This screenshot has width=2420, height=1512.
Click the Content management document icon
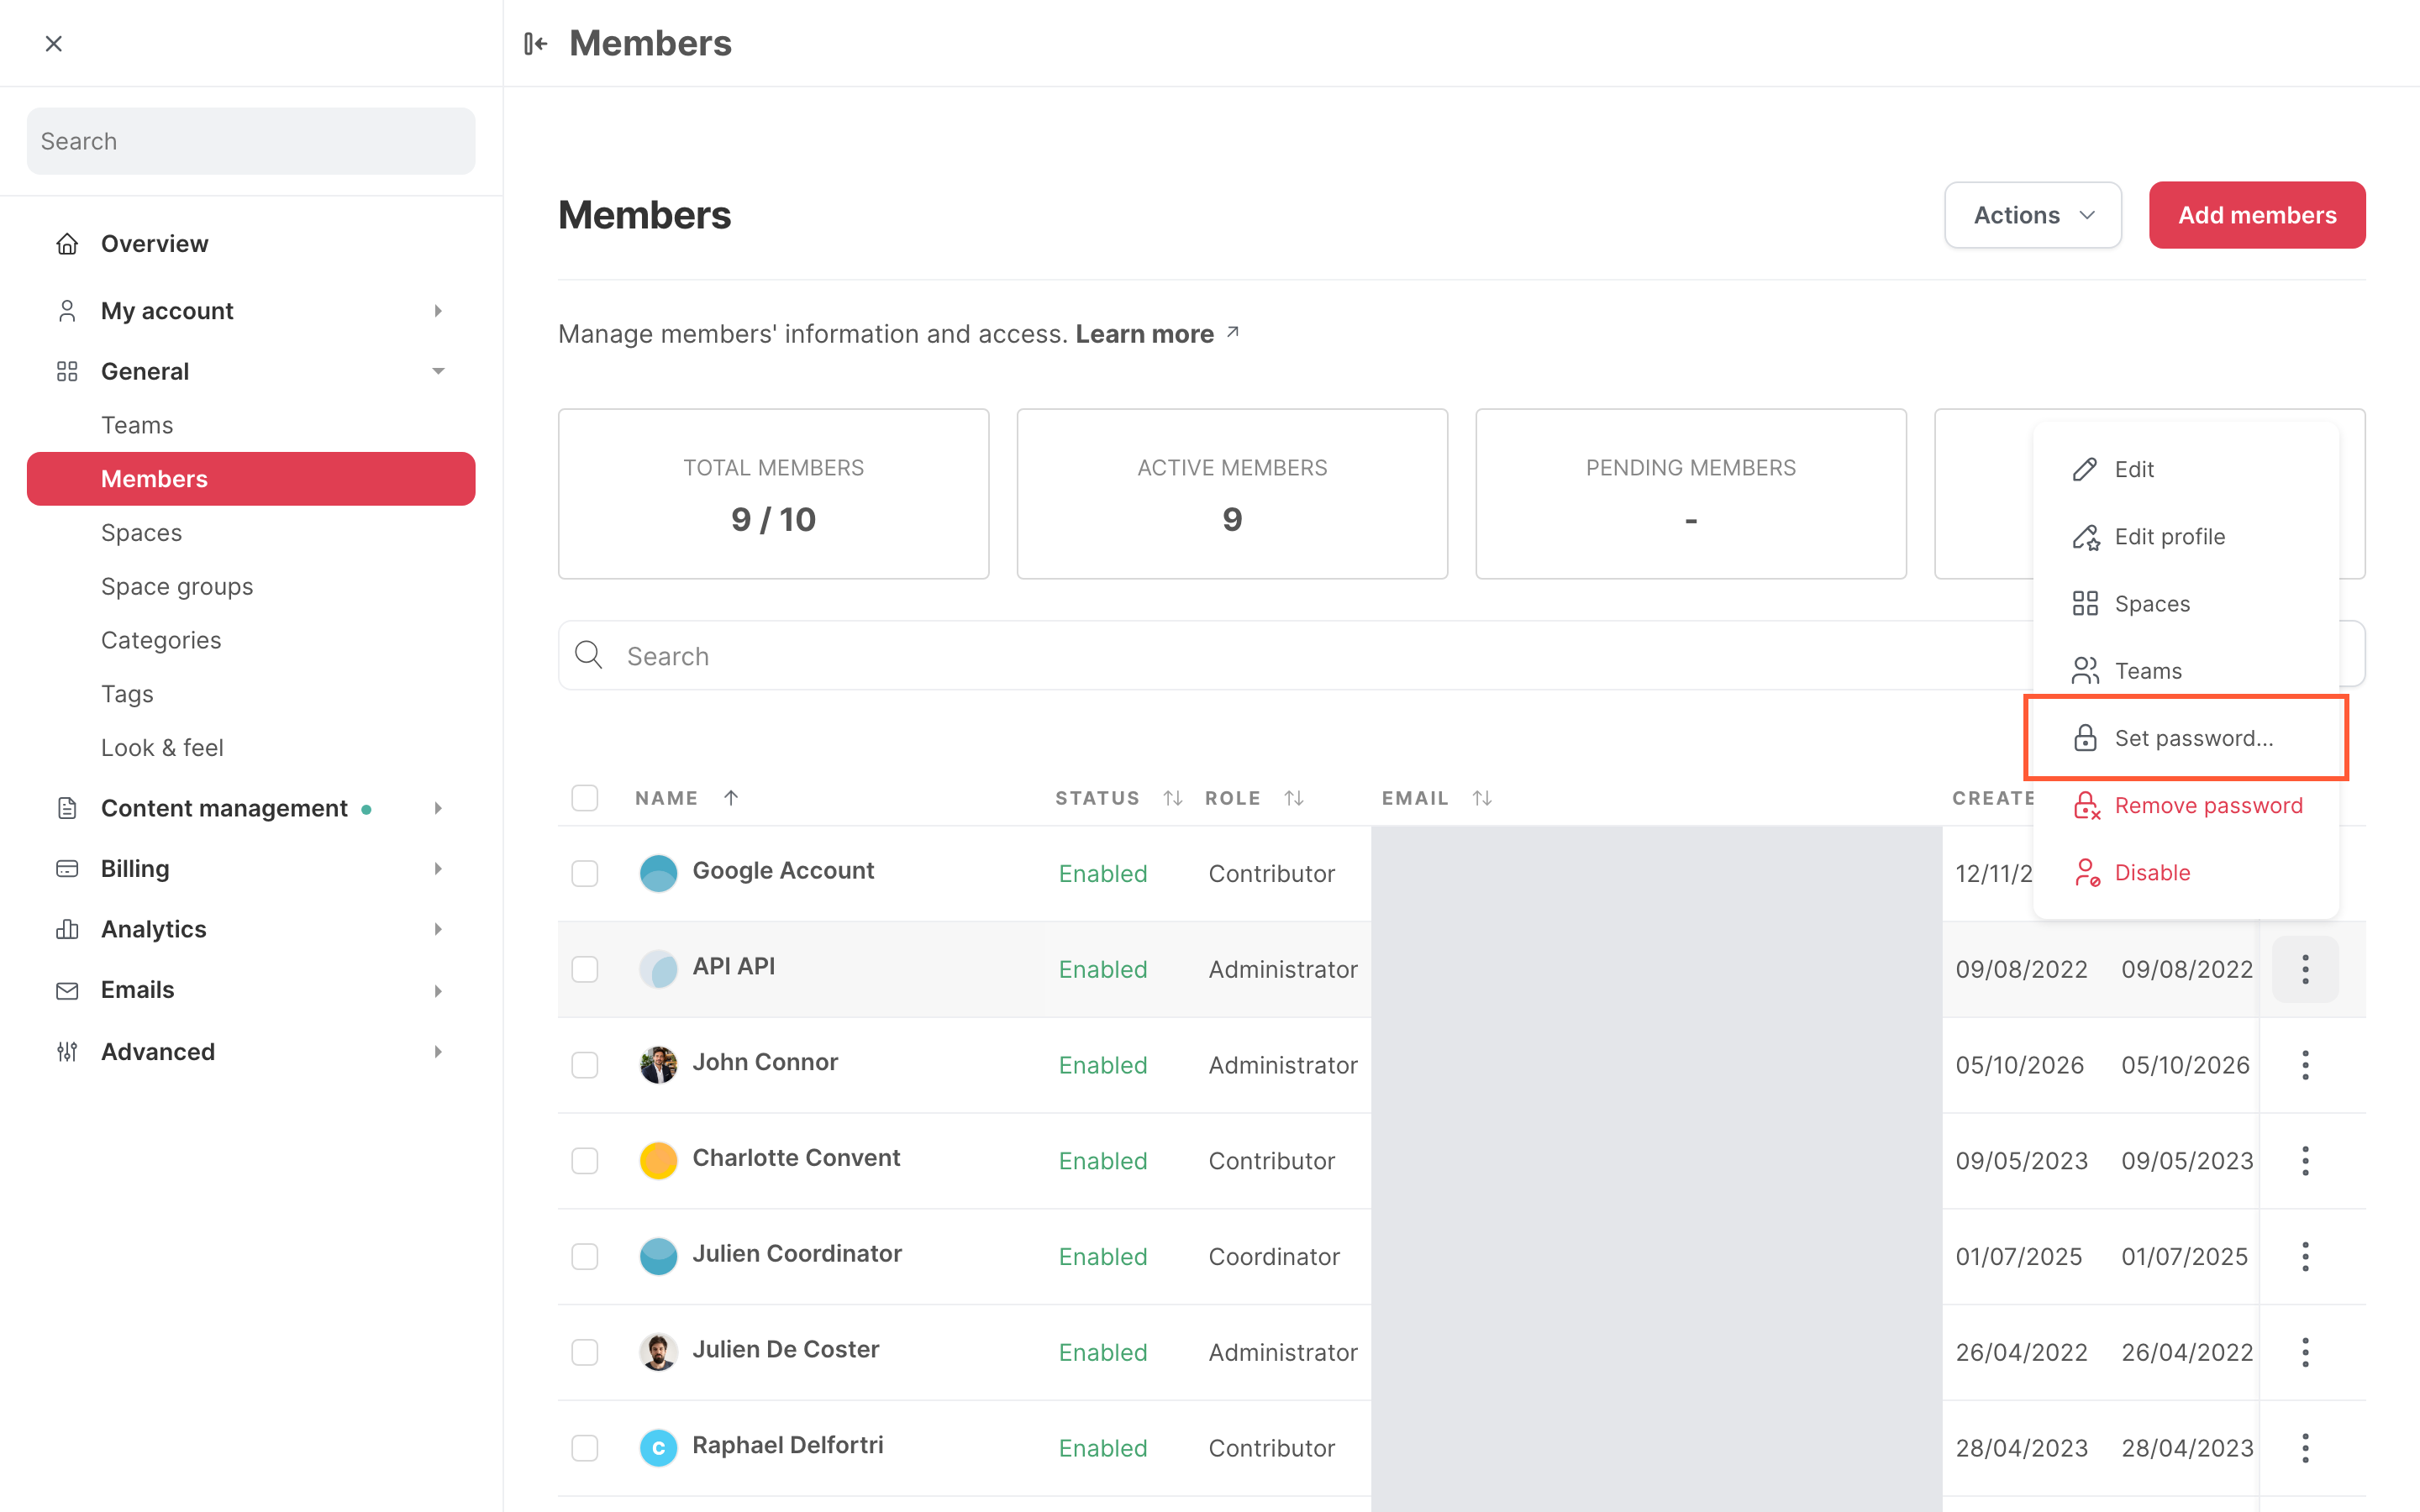(x=67, y=808)
